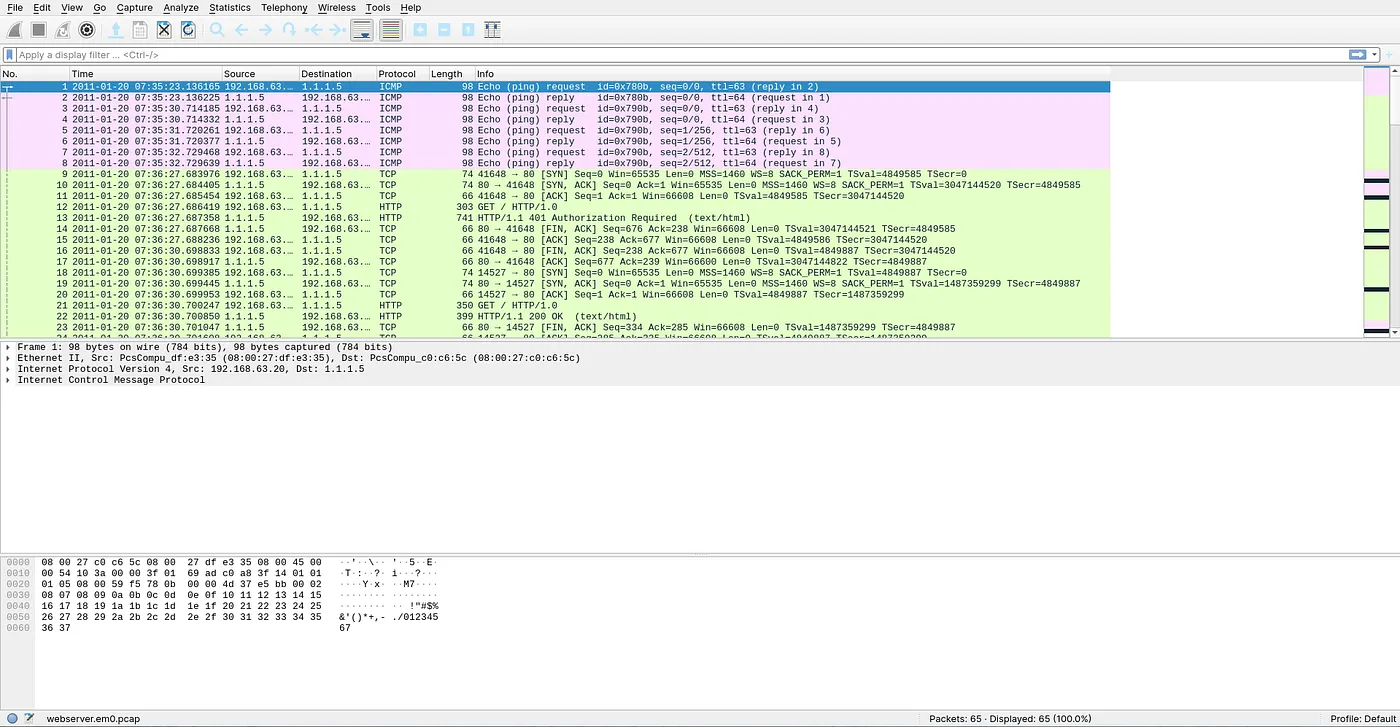Sort by the Protocol column header

coord(402,74)
